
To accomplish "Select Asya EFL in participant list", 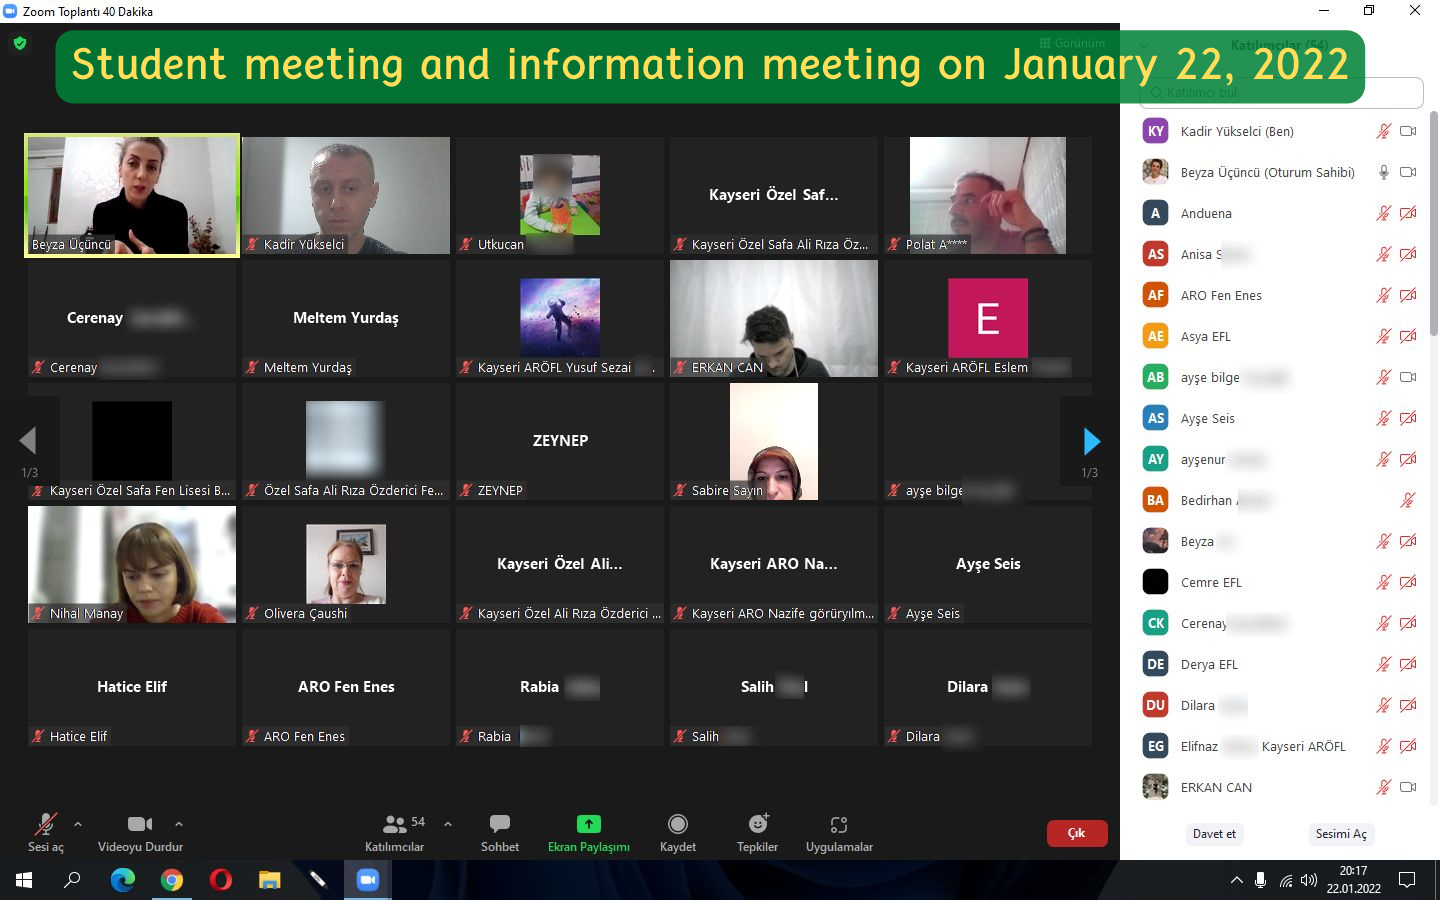I will [x=1281, y=336].
